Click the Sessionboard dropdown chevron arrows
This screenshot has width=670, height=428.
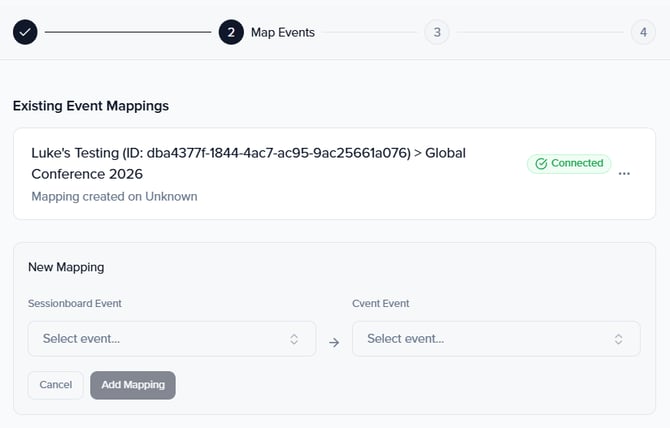pyautogui.click(x=294, y=339)
